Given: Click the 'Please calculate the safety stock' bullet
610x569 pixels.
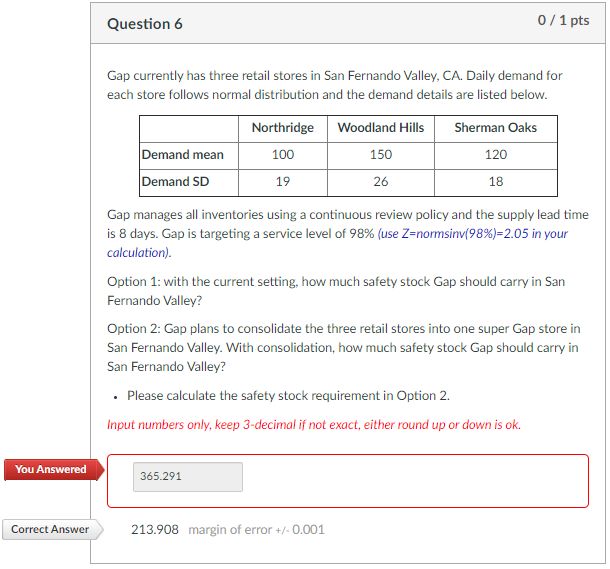Looking at the screenshot, I should [288, 396].
